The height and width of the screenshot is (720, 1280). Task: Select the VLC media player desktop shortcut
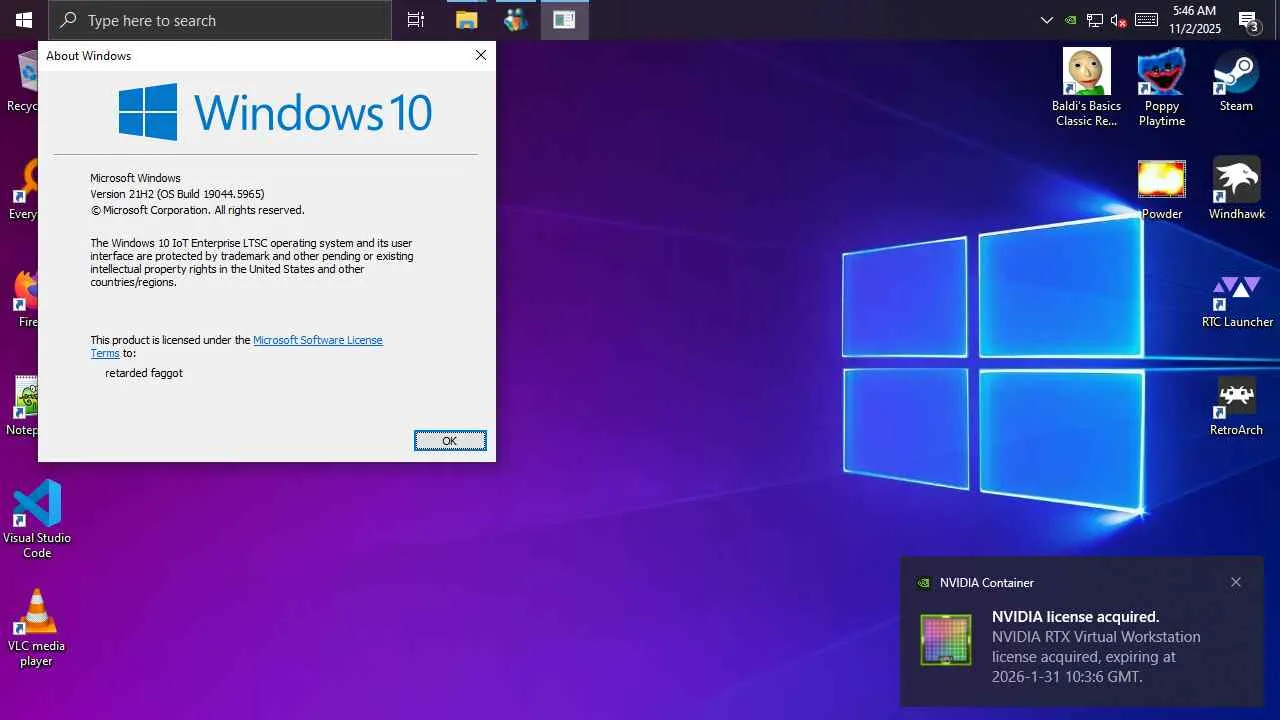point(37,628)
